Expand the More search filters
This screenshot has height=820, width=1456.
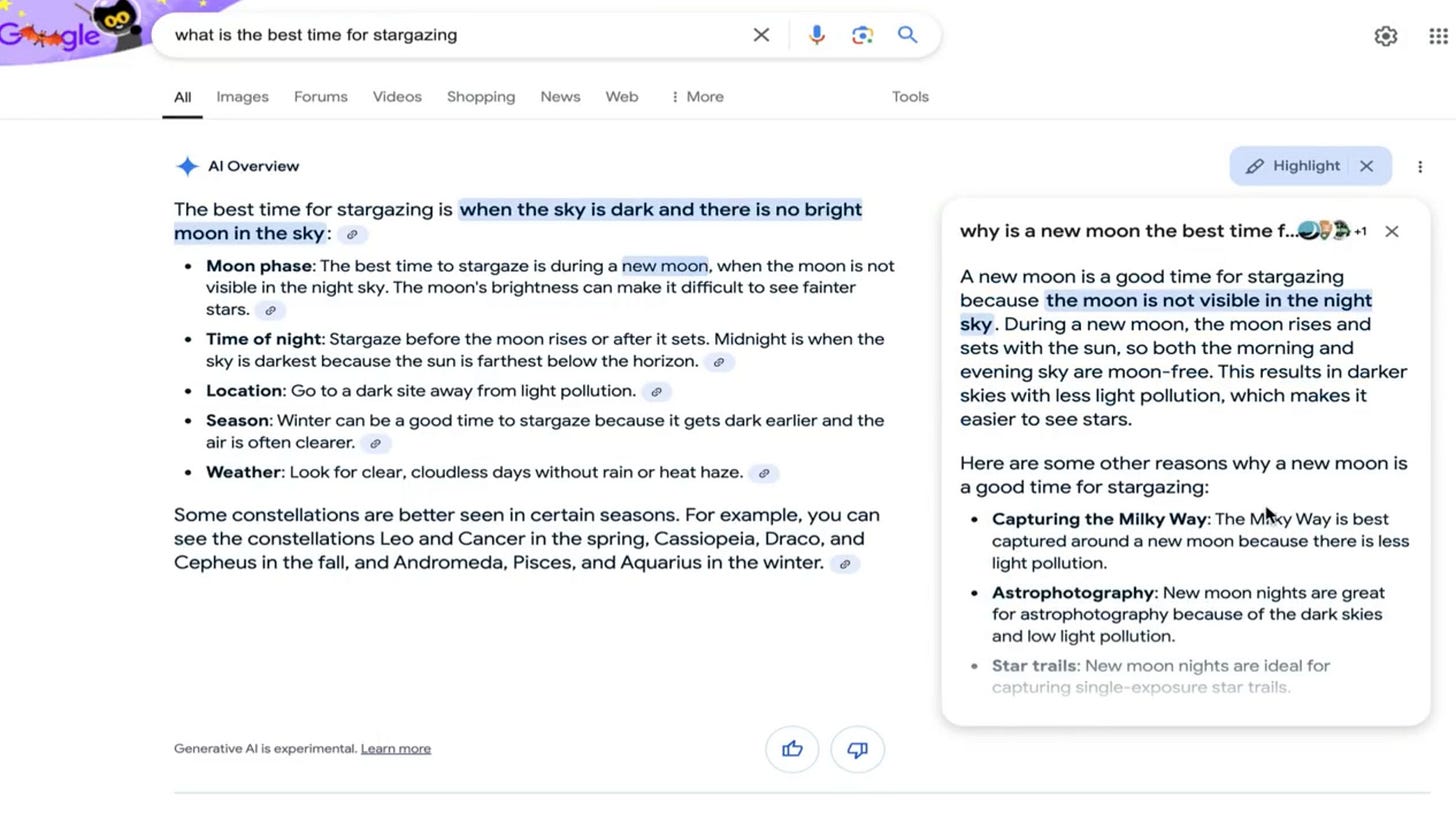click(x=697, y=97)
